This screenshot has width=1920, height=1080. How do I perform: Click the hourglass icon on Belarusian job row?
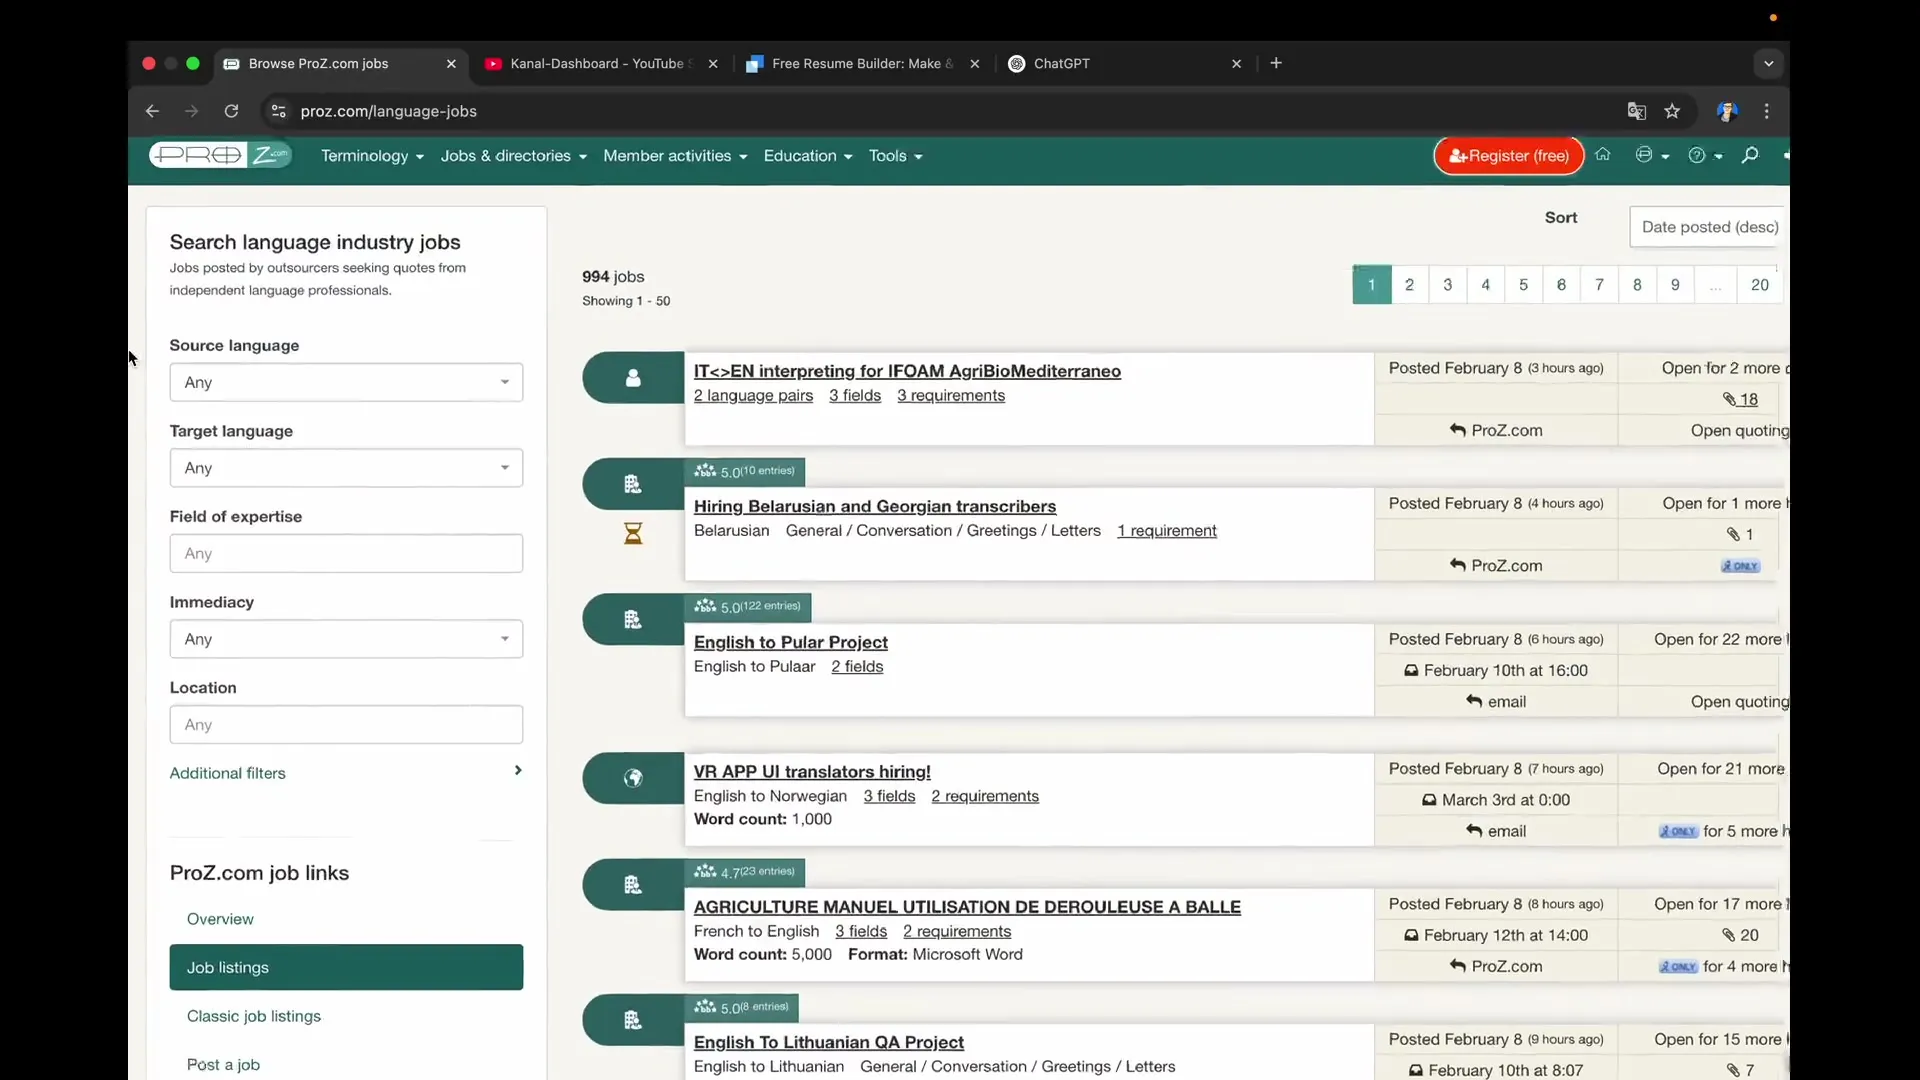[632, 533]
